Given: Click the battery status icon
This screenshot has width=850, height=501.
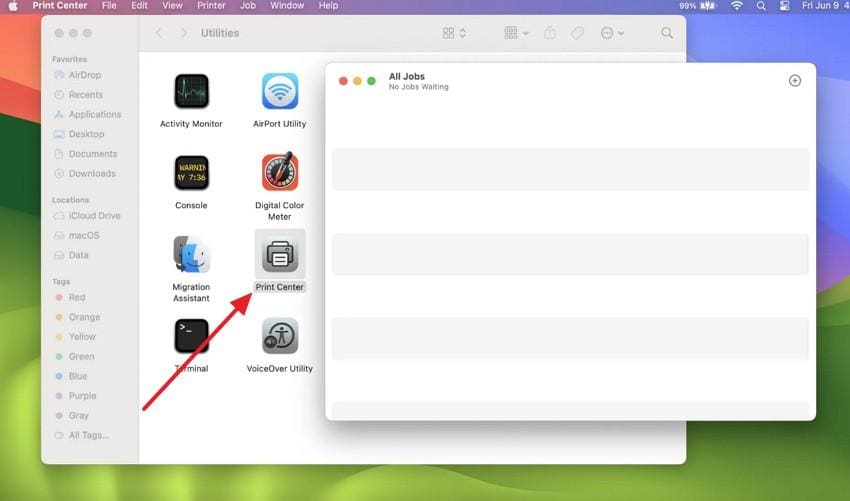Looking at the screenshot, I should 709,6.
